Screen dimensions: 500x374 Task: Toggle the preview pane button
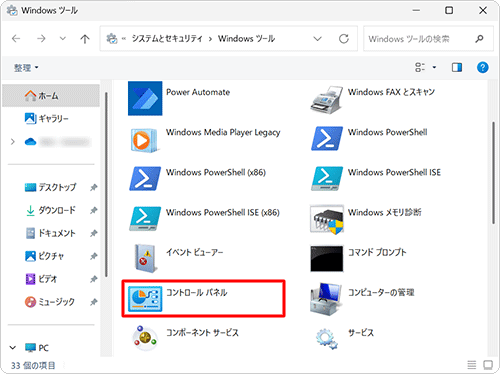pyautogui.click(x=457, y=67)
